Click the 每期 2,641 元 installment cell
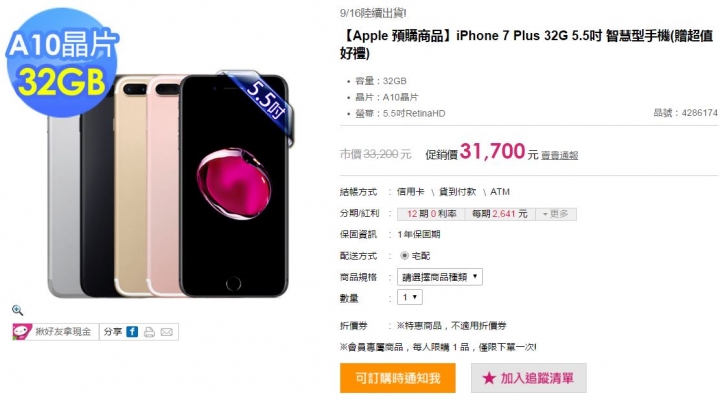720x402 pixels. point(500,214)
